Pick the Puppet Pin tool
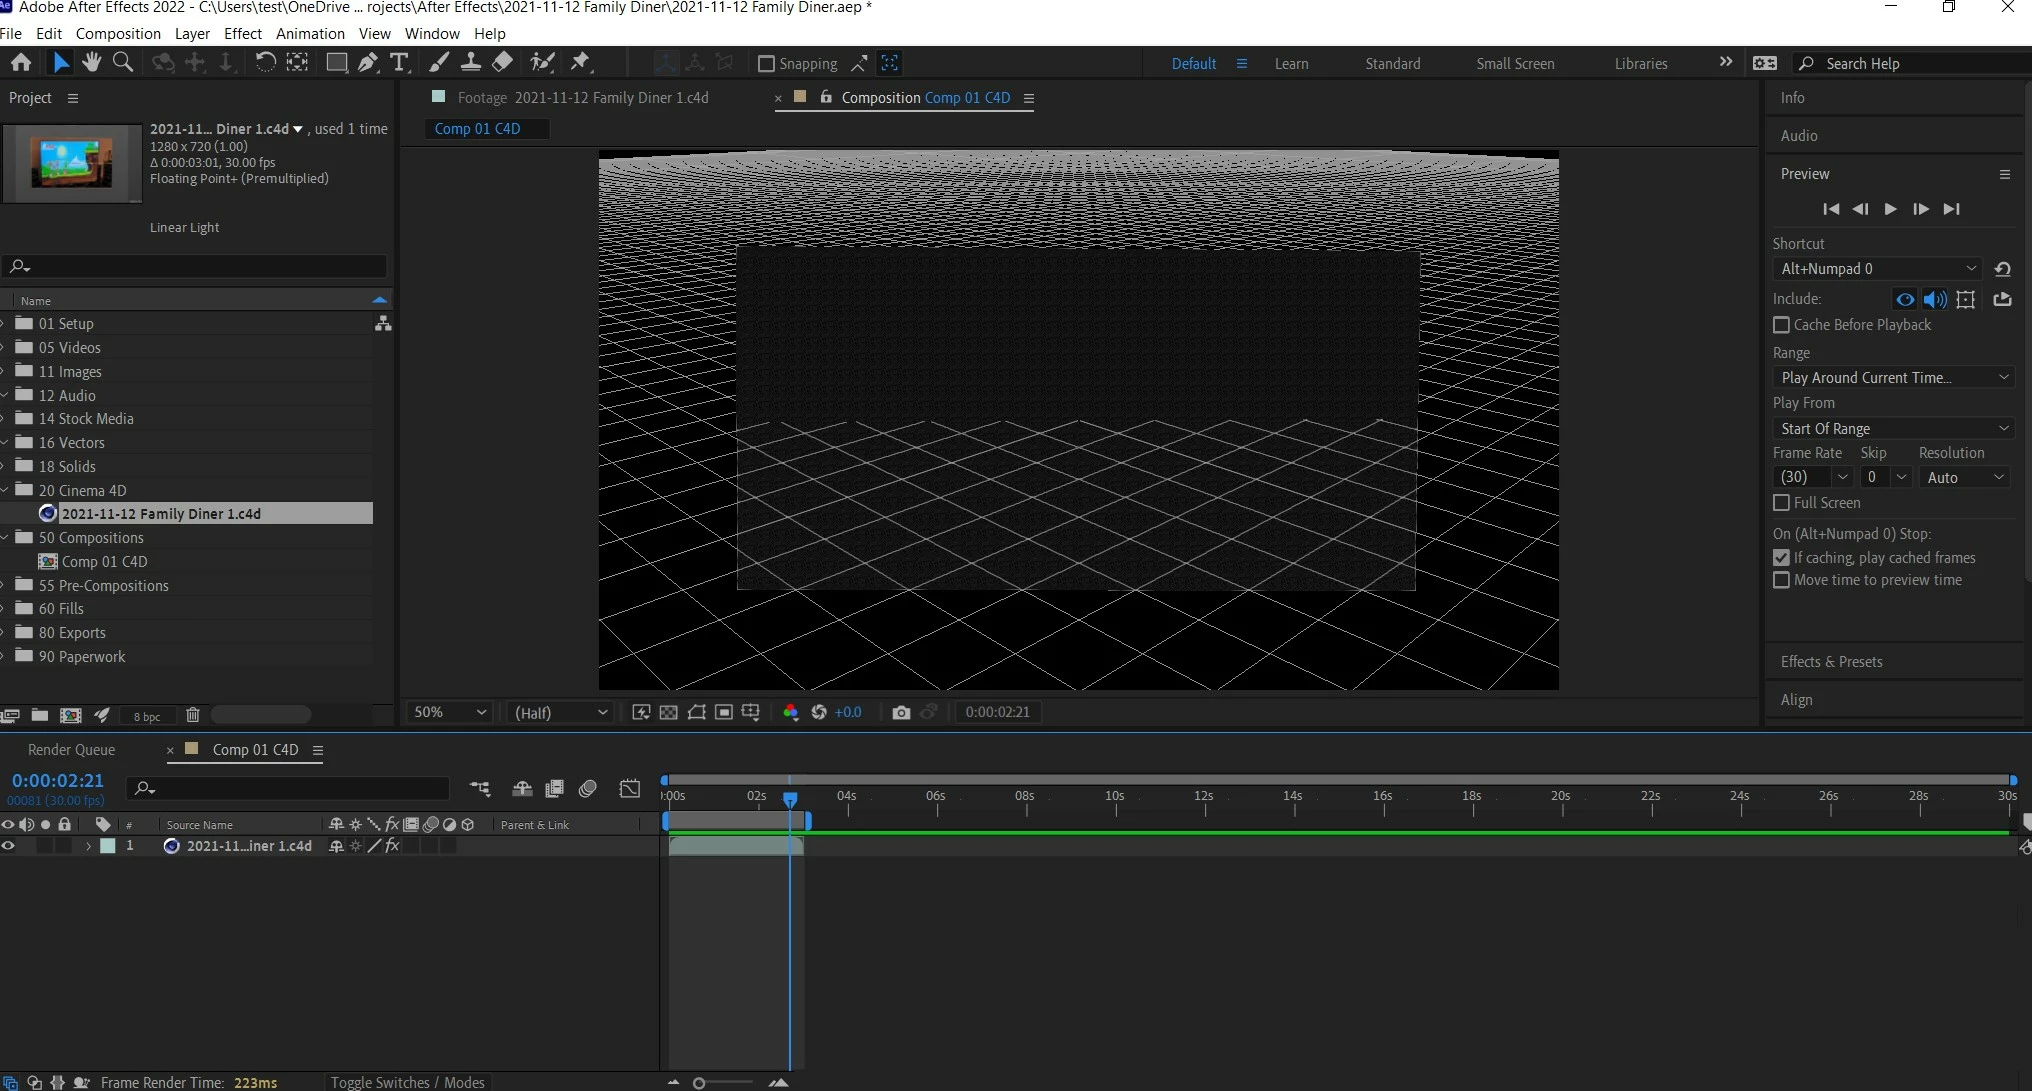The height and width of the screenshot is (1091, 2032). click(x=580, y=63)
